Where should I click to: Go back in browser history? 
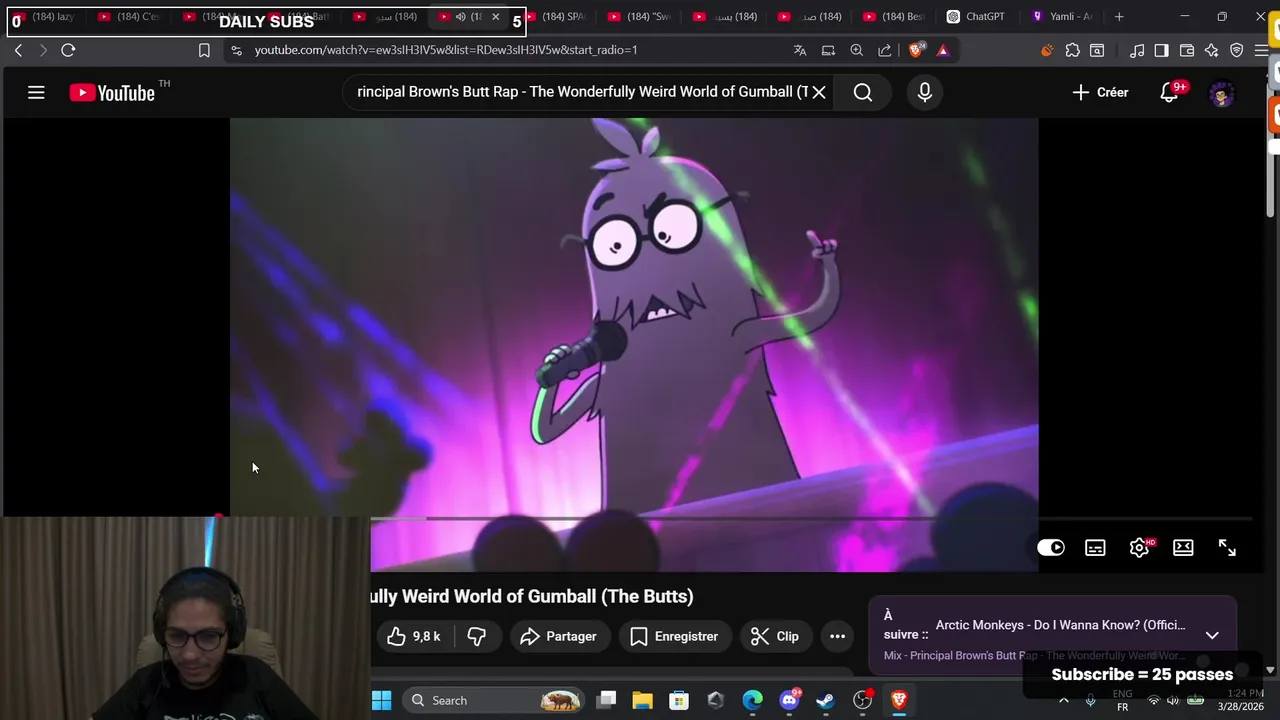18,50
